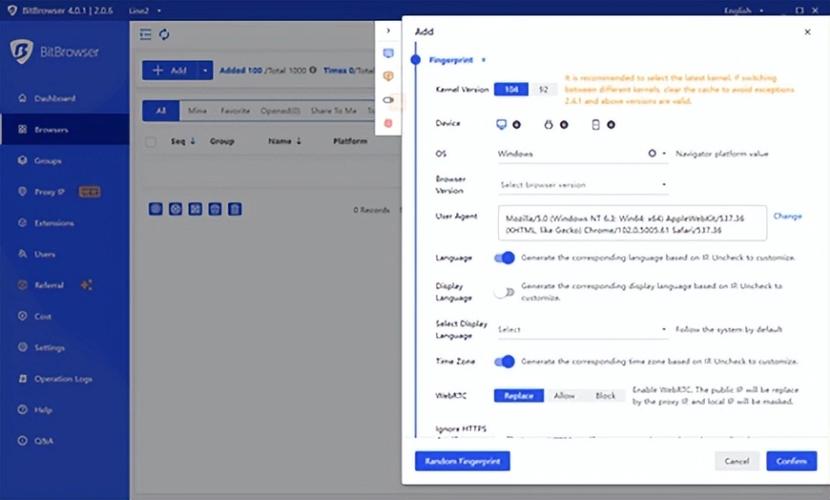Click the icon beside Fingerprint heading
The width and height of the screenshot is (830, 500).
pyautogui.click(x=483, y=60)
